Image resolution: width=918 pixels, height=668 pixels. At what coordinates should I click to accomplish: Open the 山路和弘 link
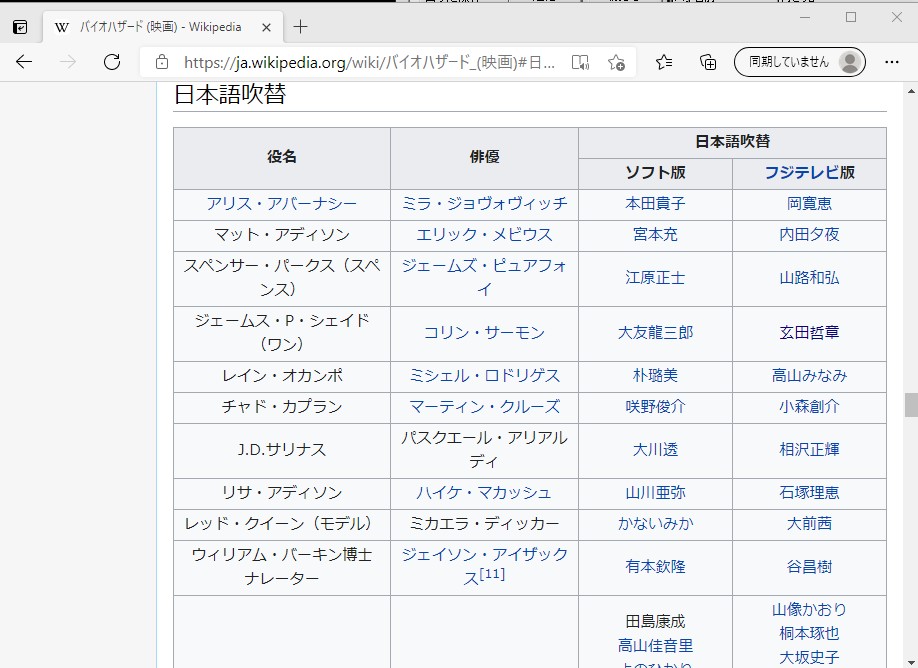[x=809, y=278]
